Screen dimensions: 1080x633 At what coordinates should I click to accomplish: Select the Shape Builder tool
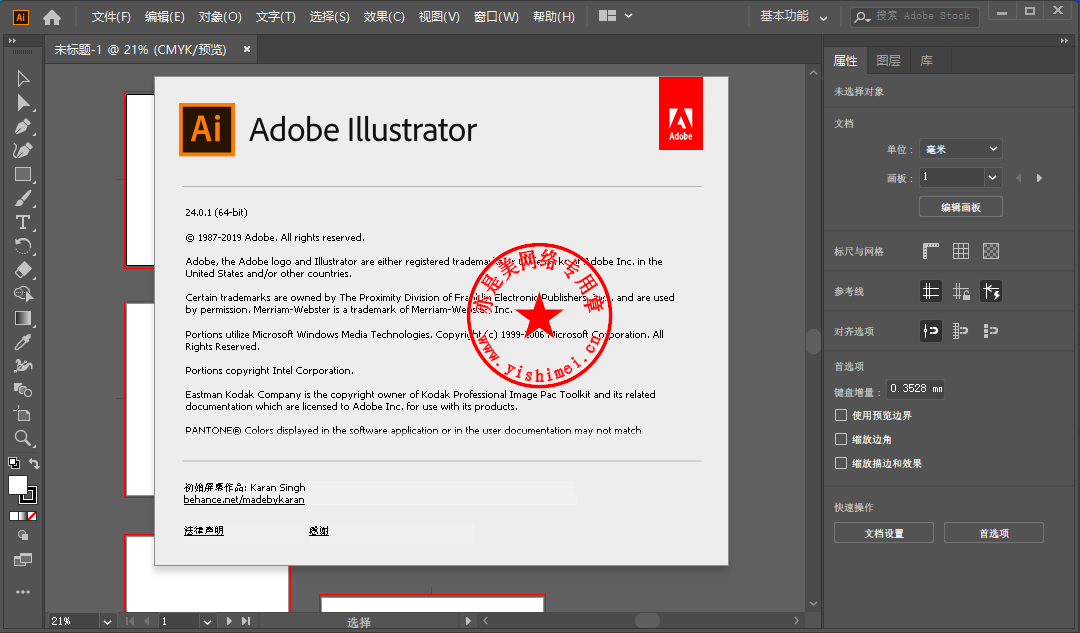point(23,294)
